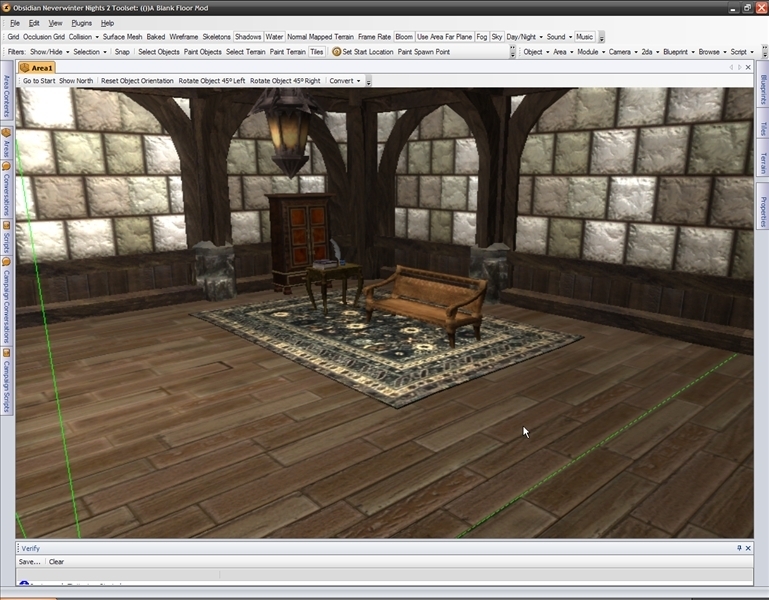Switch to the Area1 tab
Image resolution: width=769 pixels, height=600 pixels.
(x=41, y=67)
